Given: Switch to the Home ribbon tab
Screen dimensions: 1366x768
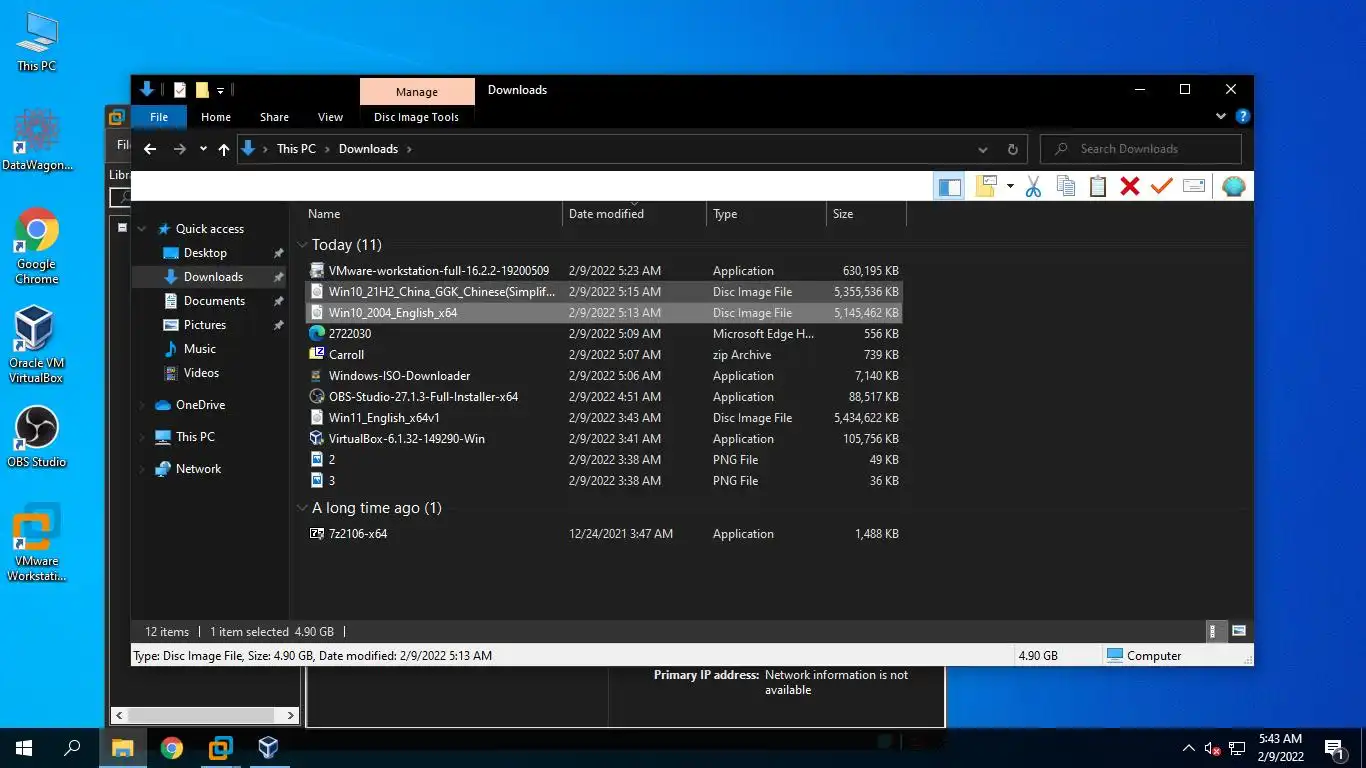Looking at the screenshot, I should click(216, 117).
